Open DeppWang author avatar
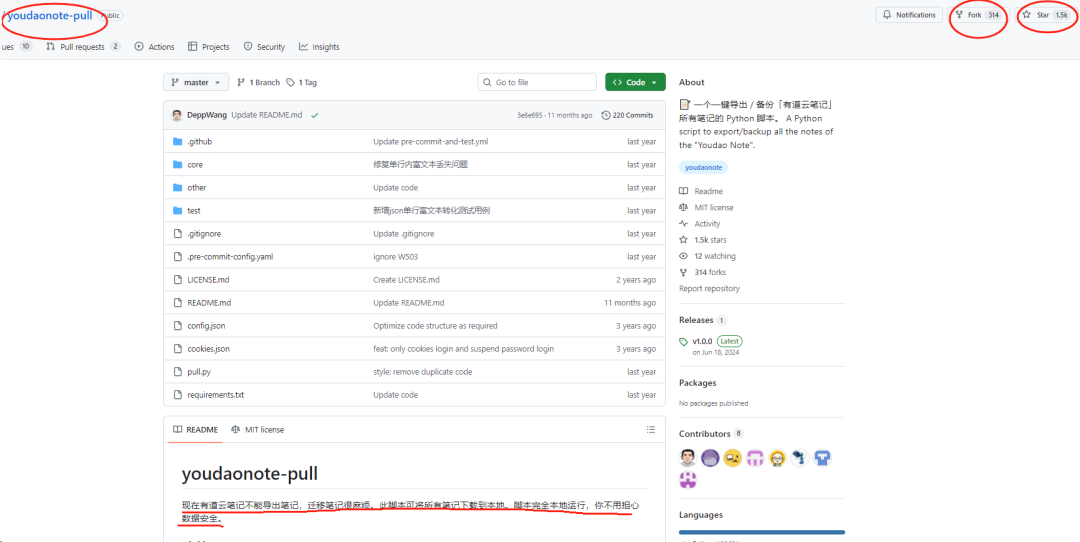The width and height of the screenshot is (1080, 542). (x=177, y=115)
